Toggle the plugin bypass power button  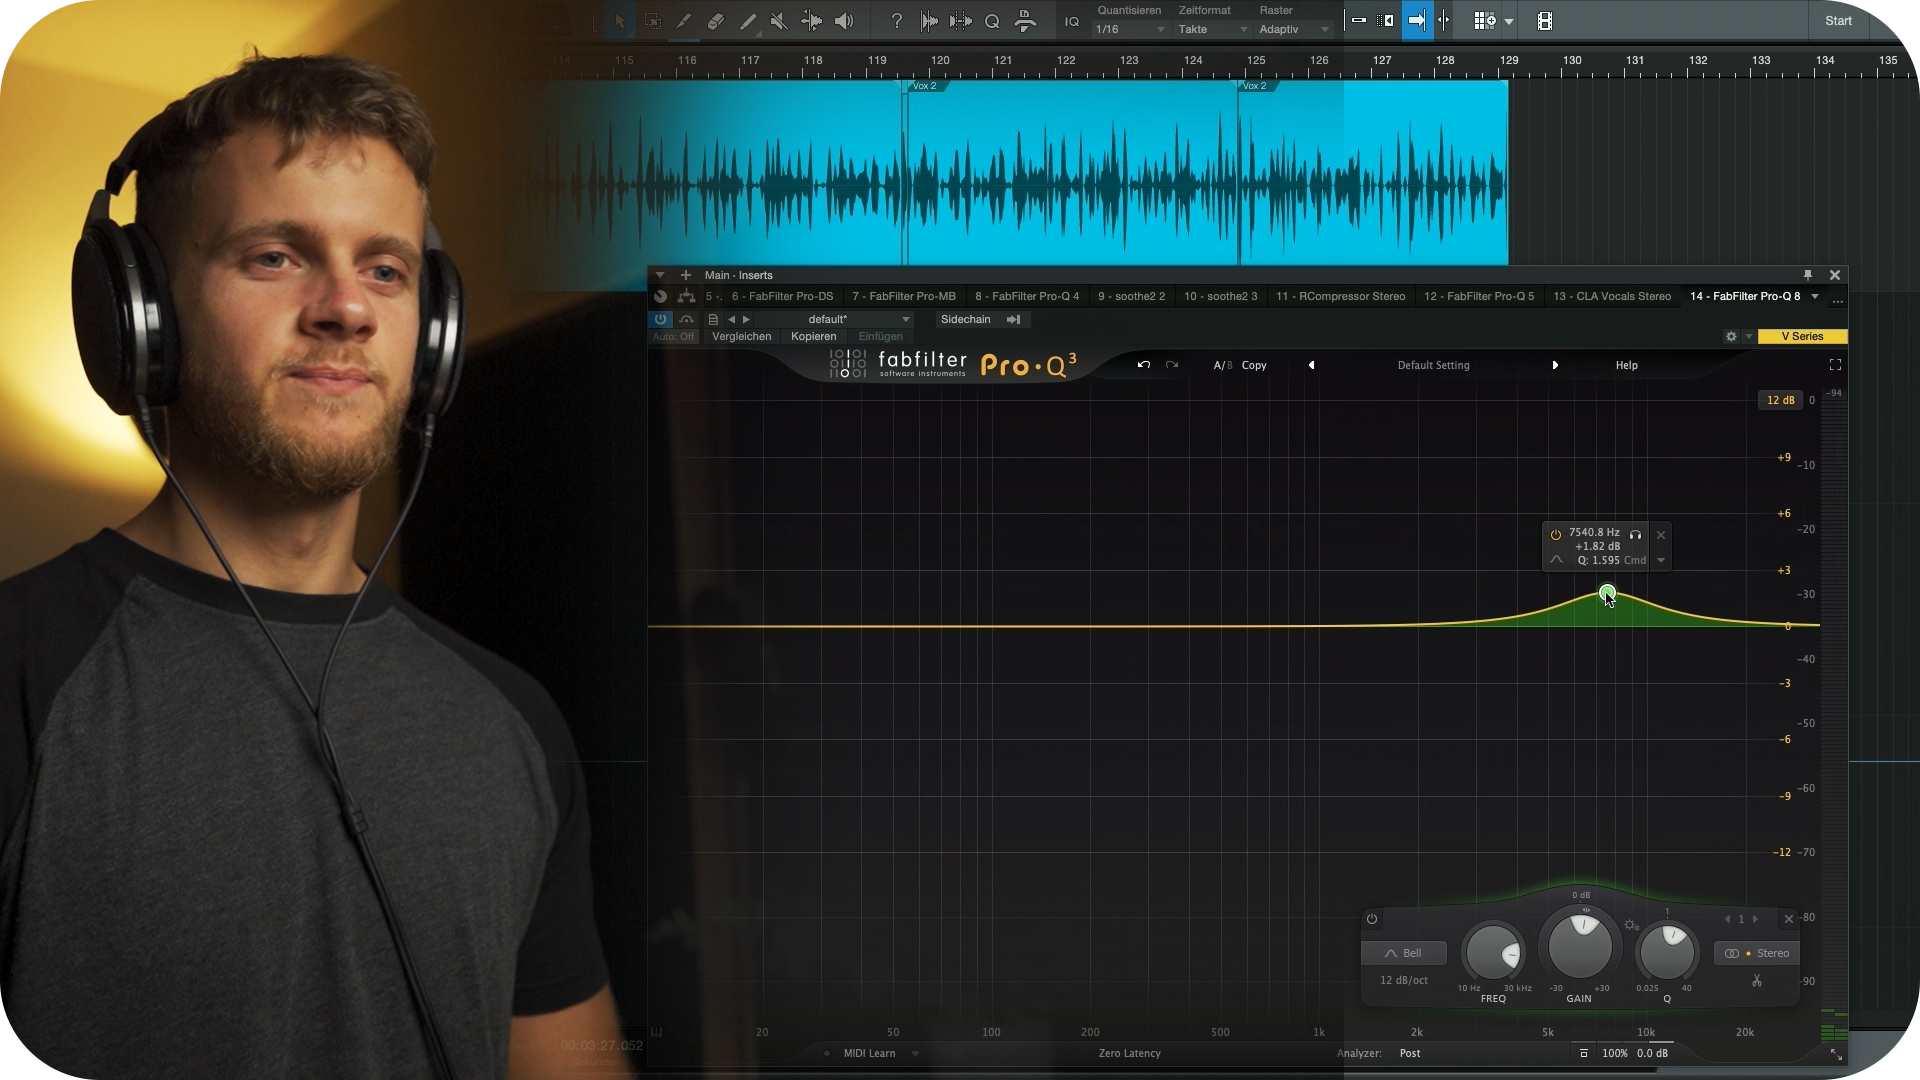660,320
